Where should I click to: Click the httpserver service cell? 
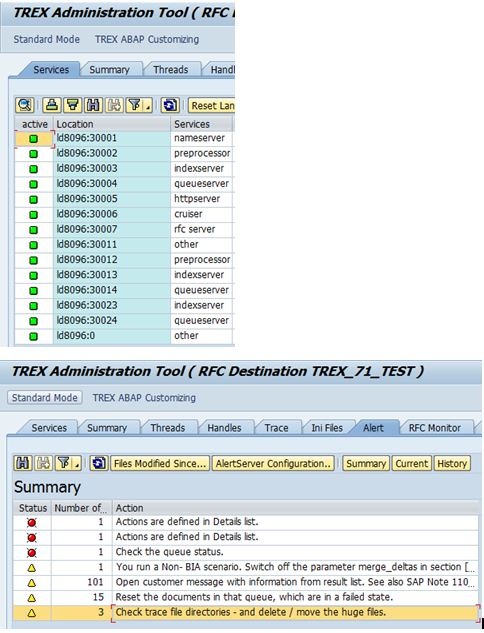point(201,199)
